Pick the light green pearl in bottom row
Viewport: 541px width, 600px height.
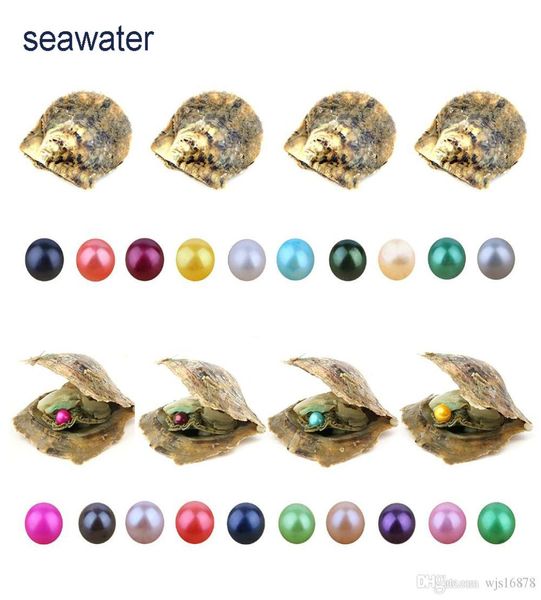point(297,523)
